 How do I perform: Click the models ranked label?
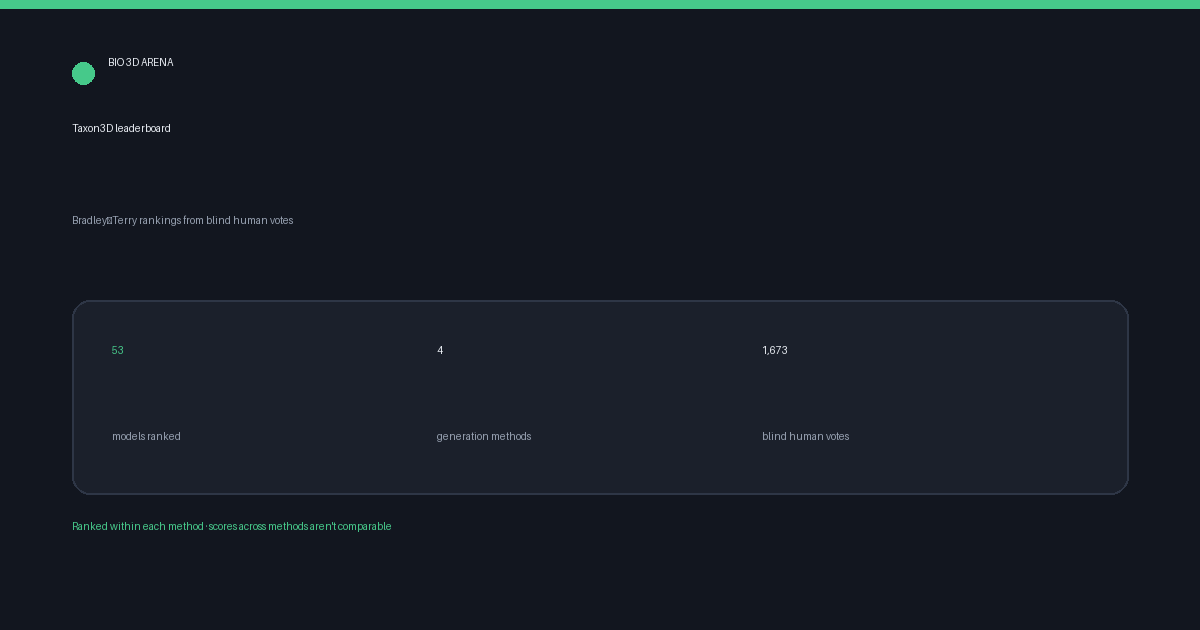(146, 437)
